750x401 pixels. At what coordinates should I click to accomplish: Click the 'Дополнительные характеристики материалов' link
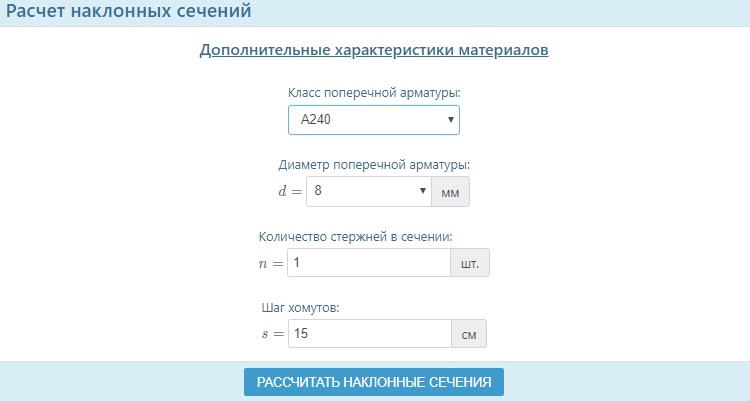tap(374, 50)
